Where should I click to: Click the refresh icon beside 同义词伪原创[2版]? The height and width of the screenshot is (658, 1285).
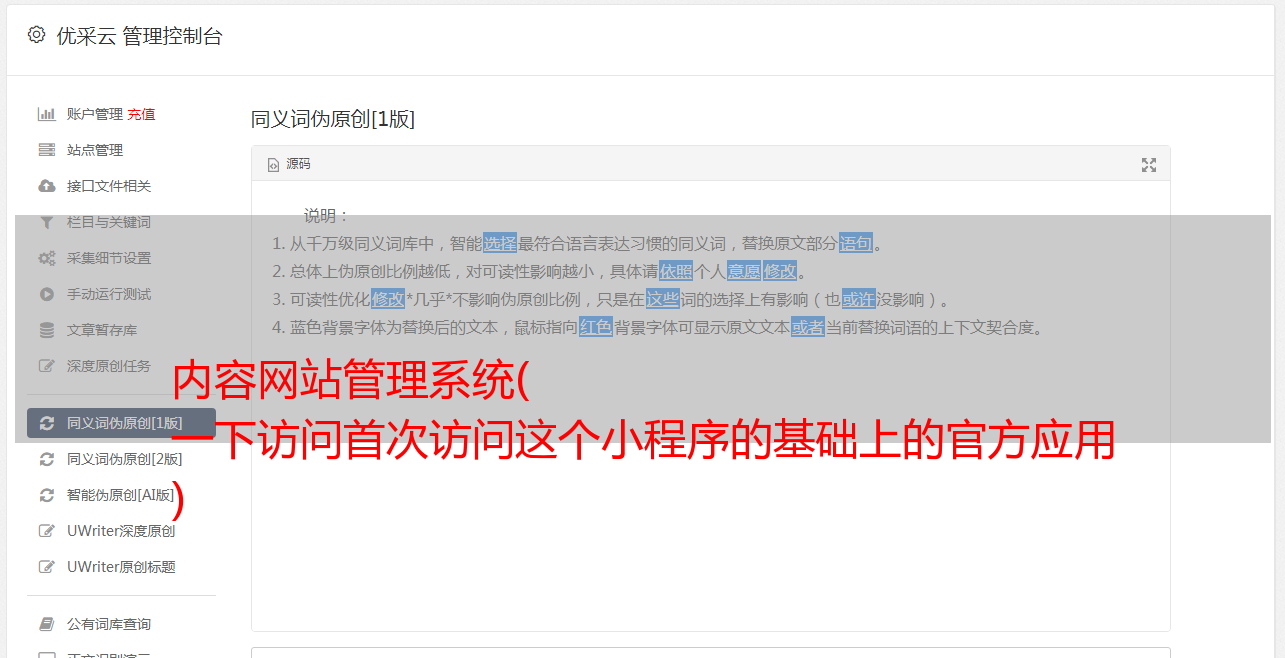[x=47, y=459]
